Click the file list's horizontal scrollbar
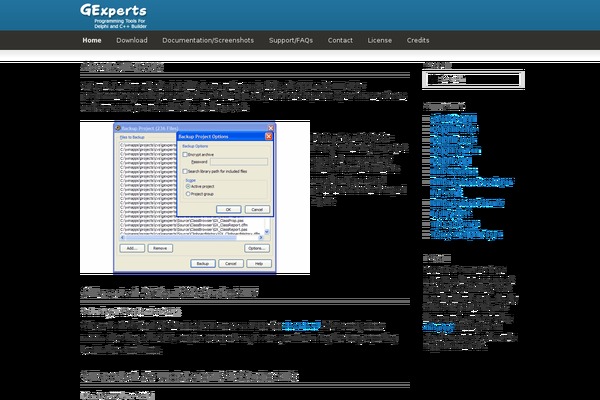This screenshot has height=400, width=600. tap(191, 238)
